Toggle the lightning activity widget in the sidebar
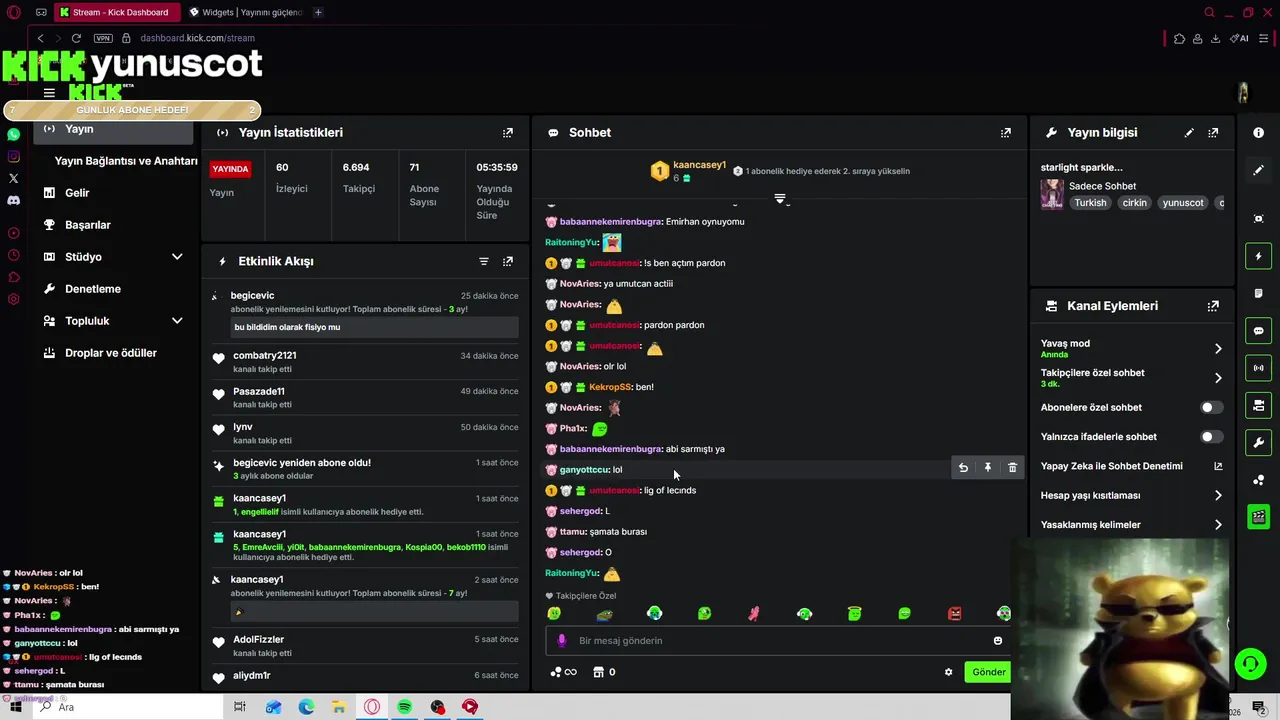The width and height of the screenshot is (1280, 720). click(1259, 257)
